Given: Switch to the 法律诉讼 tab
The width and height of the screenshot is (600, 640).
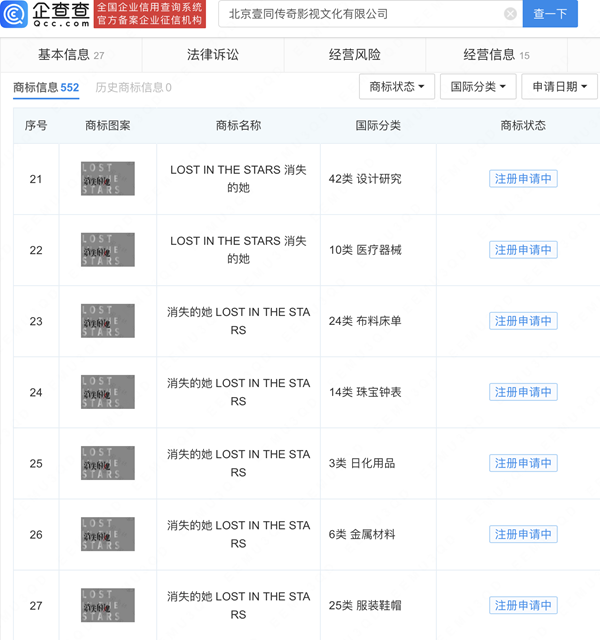Looking at the screenshot, I should pyautogui.click(x=213, y=55).
